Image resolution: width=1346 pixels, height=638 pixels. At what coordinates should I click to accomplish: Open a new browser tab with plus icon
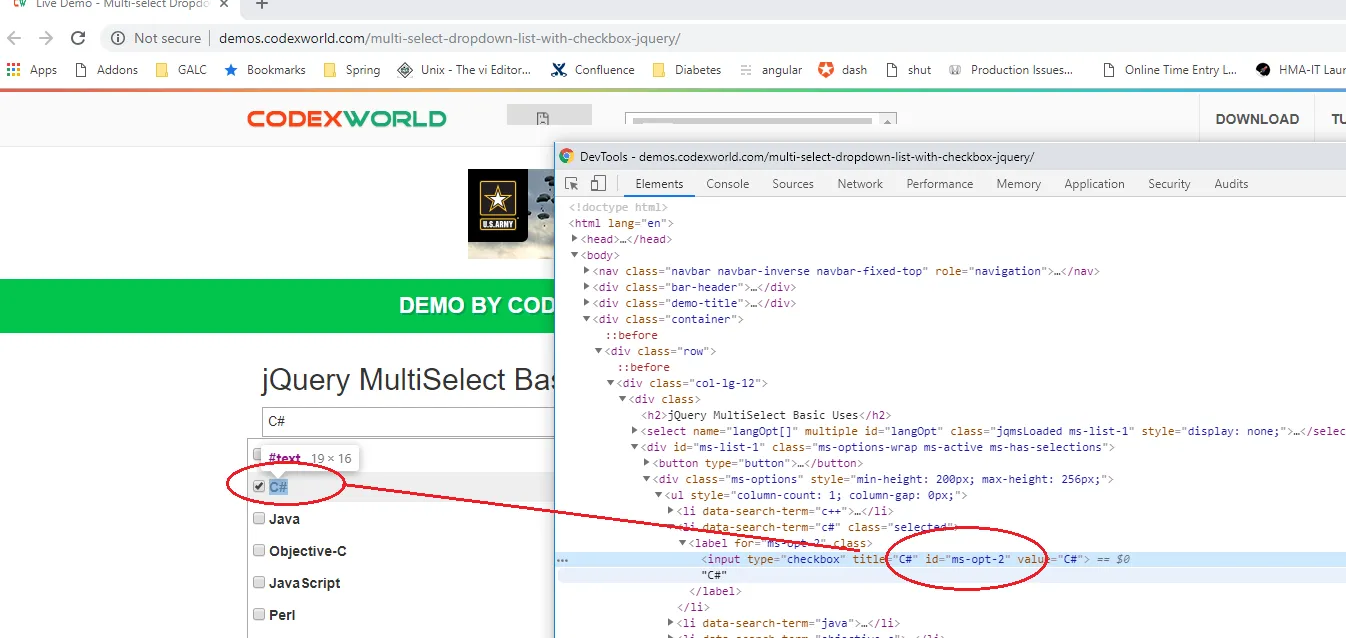coord(262,5)
